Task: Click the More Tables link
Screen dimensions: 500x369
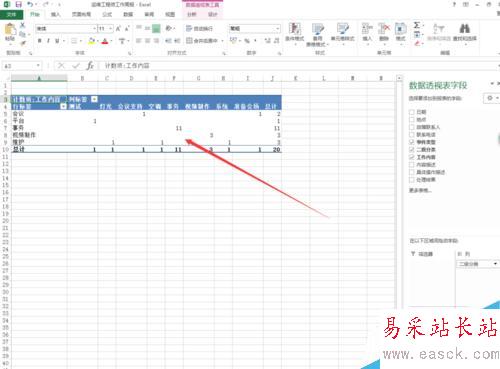Action: tap(420, 190)
